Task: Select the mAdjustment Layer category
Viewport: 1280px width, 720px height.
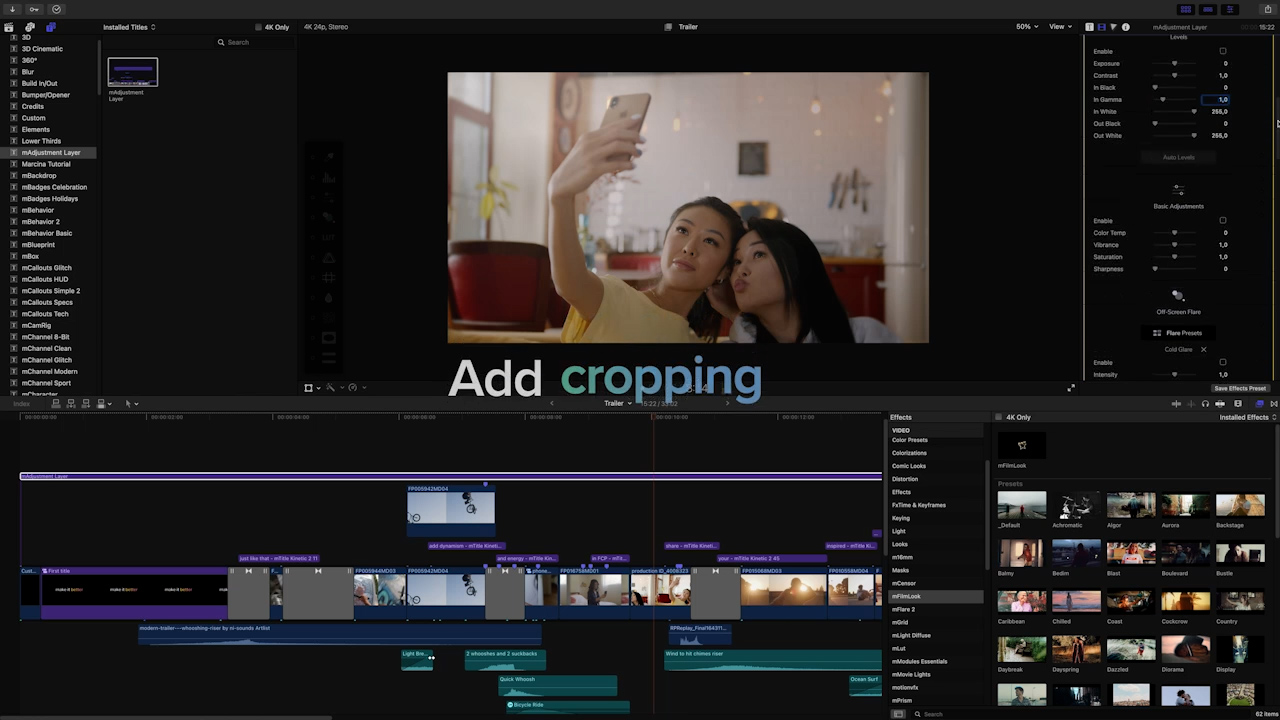Action: [x=50, y=153]
